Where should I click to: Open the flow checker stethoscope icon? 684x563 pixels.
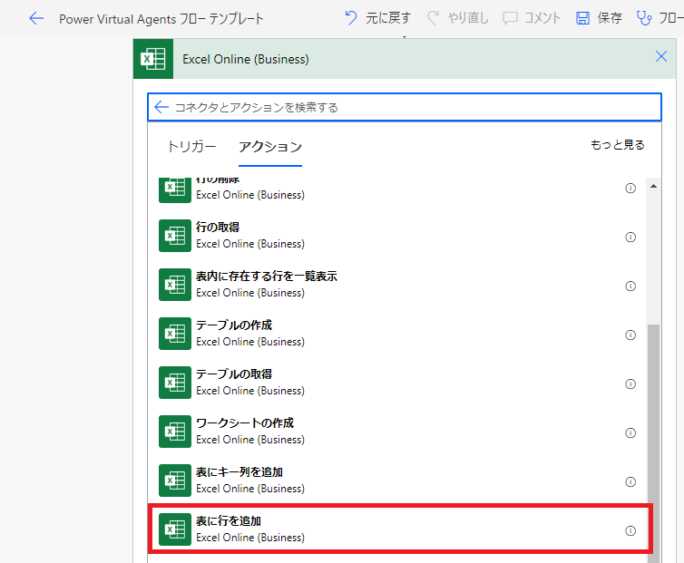coord(644,18)
